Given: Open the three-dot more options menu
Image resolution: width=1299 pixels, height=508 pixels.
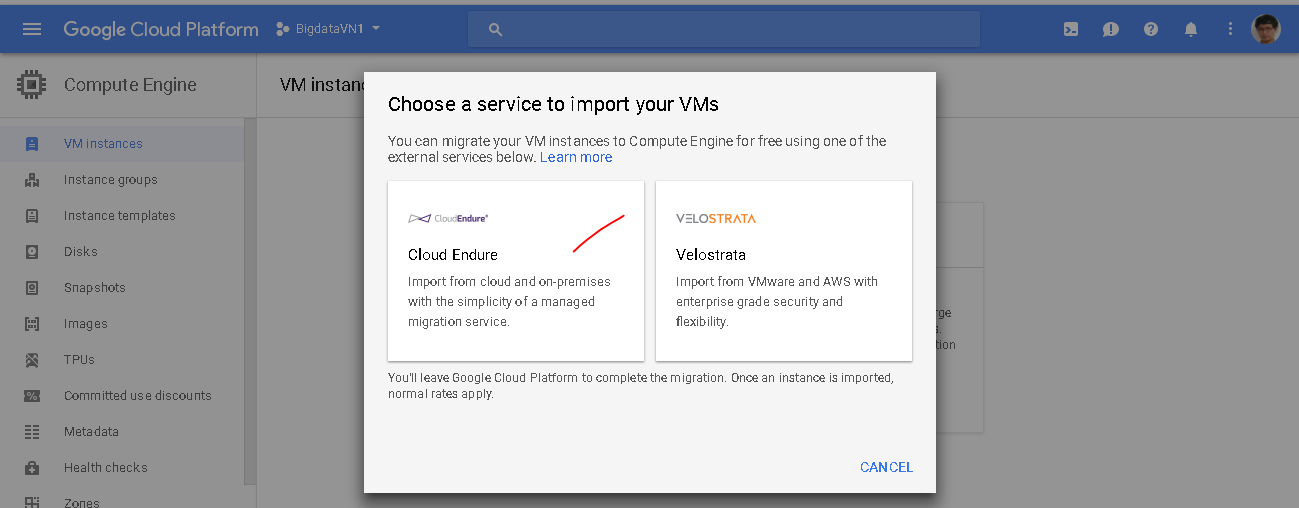Looking at the screenshot, I should pos(1231,29).
